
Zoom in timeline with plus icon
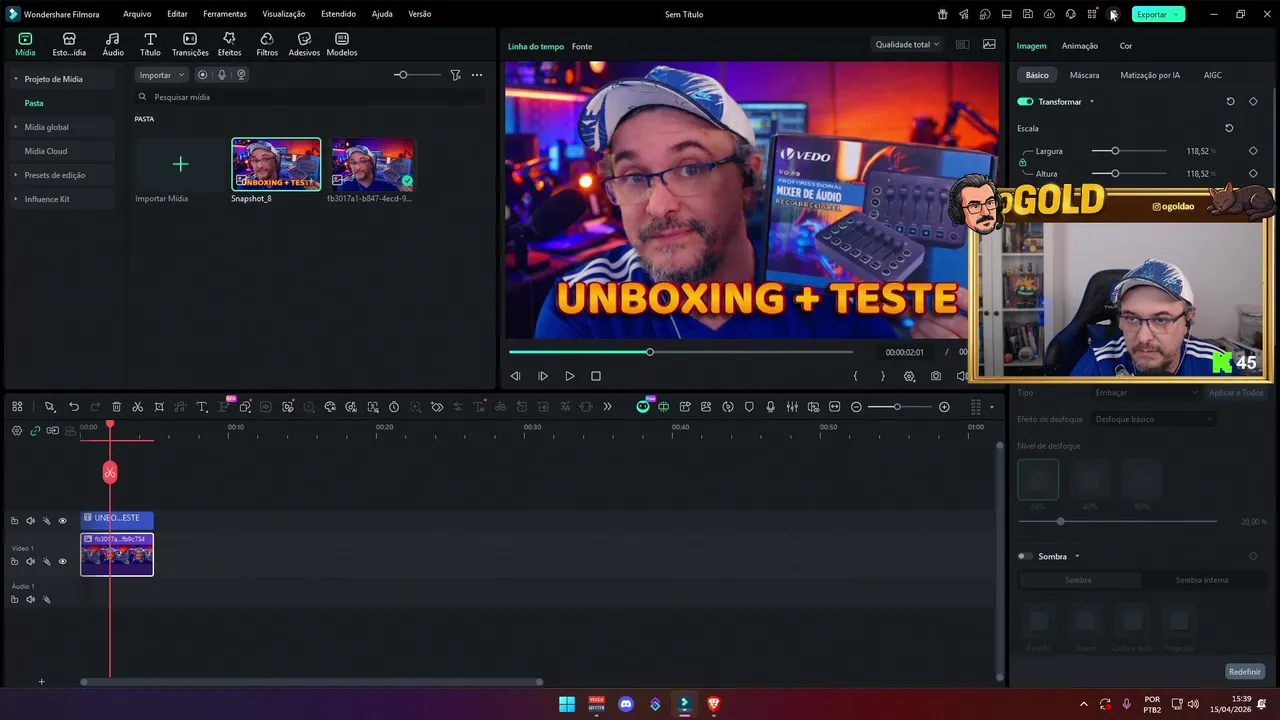[944, 407]
